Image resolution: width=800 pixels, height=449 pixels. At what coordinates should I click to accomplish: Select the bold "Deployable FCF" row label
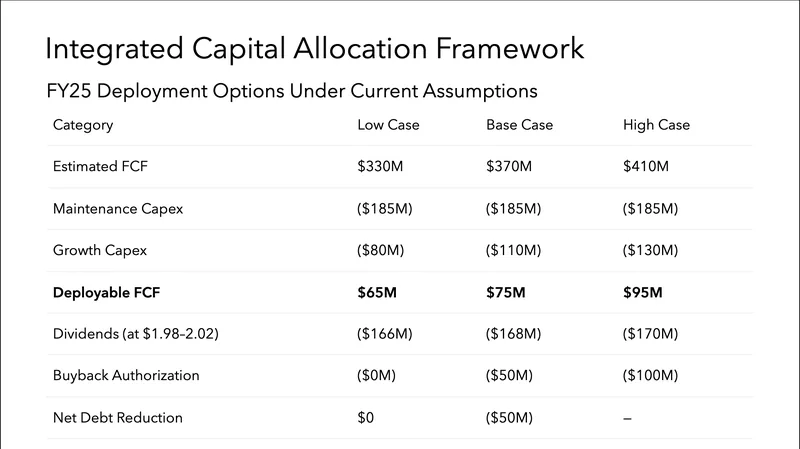click(x=105, y=292)
